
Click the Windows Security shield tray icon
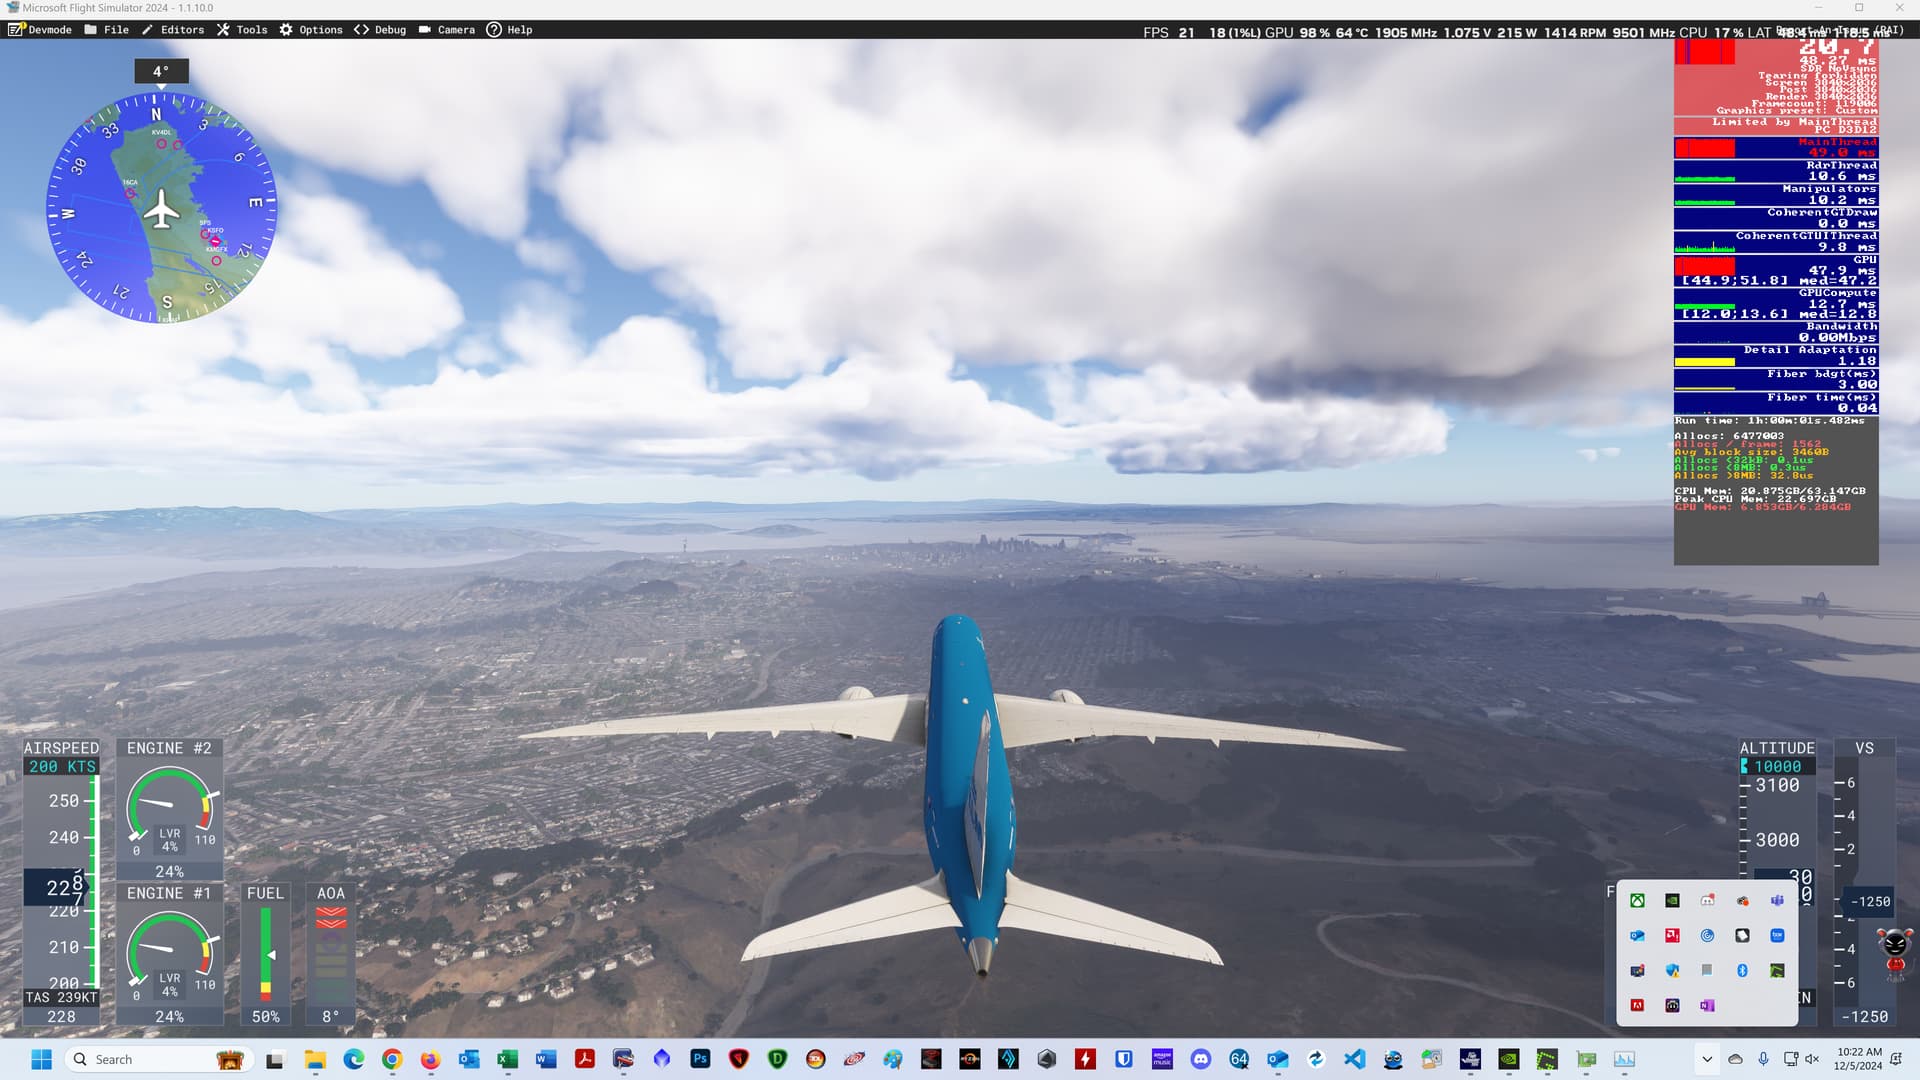click(1672, 971)
